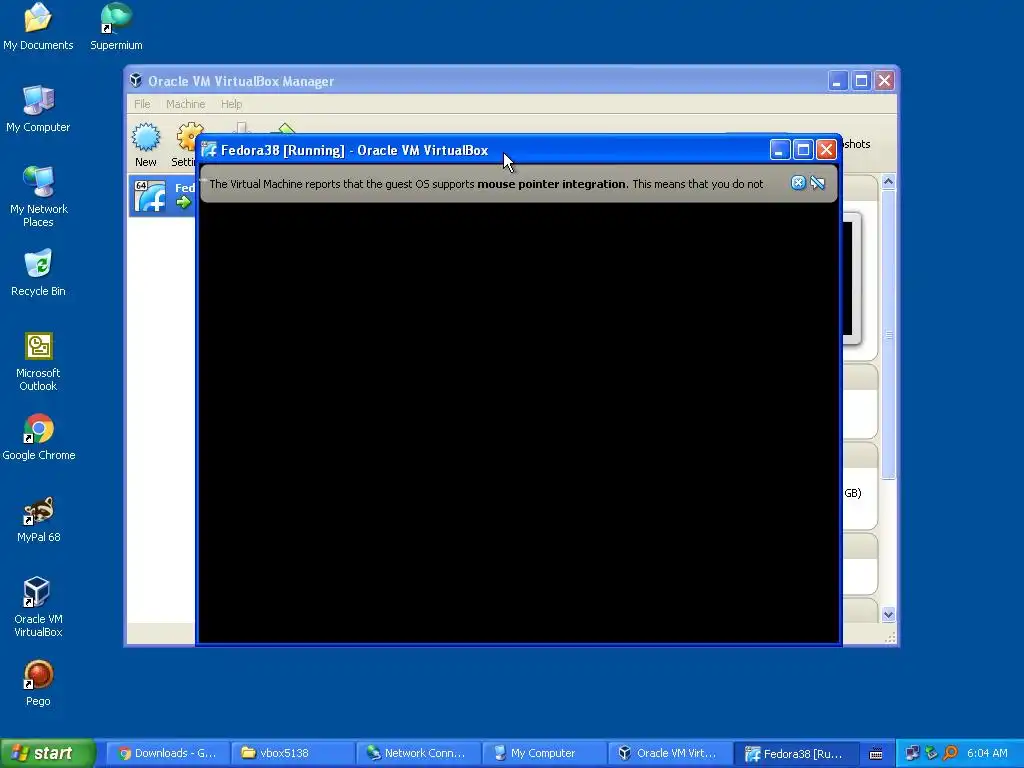1024x768 pixels.
Task: Click the orange magnifier tray icon
Action: pyautogui.click(x=950, y=753)
